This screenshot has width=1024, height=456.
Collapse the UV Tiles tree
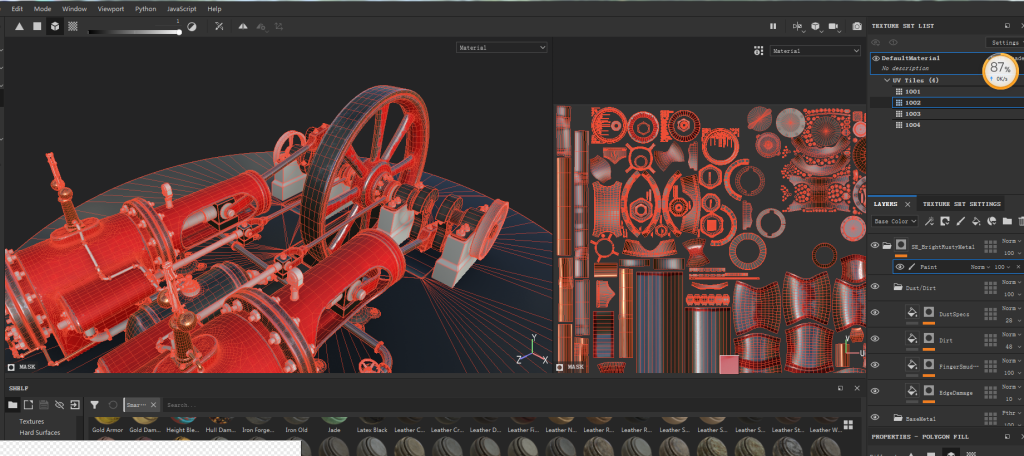click(888, 80)
